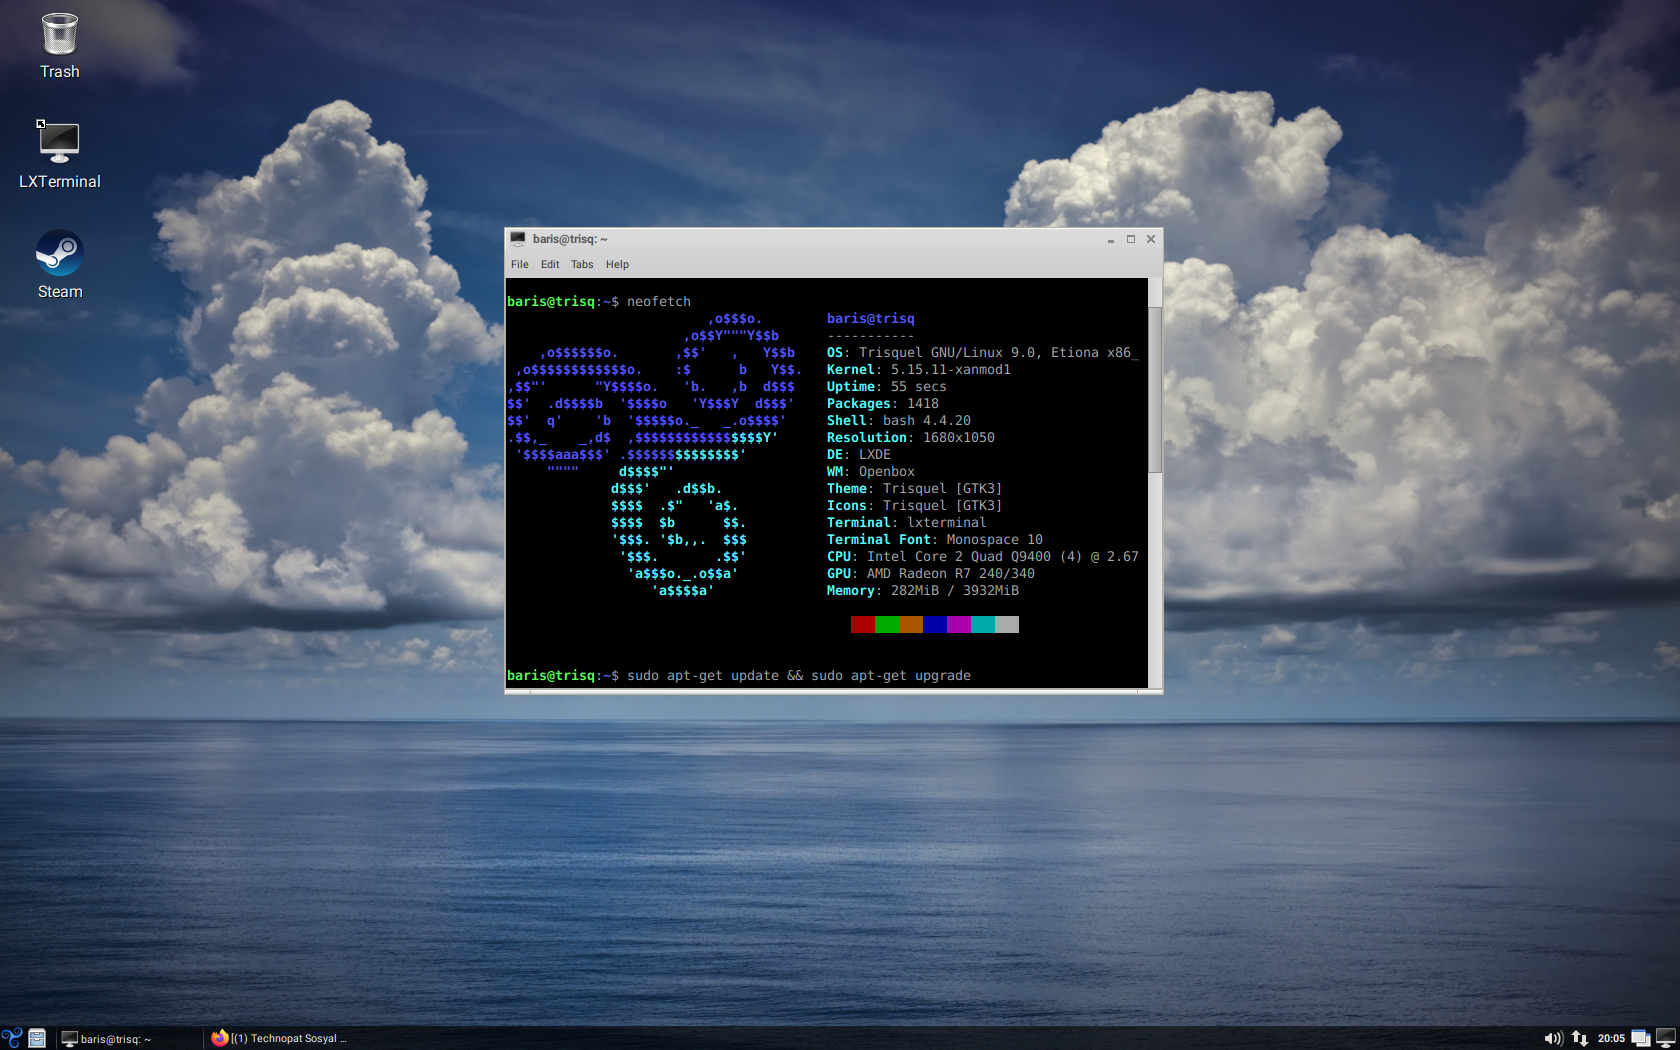Open the Trisquel main menu in the panel
Screen dimensions: 1680x1050
12,1038
